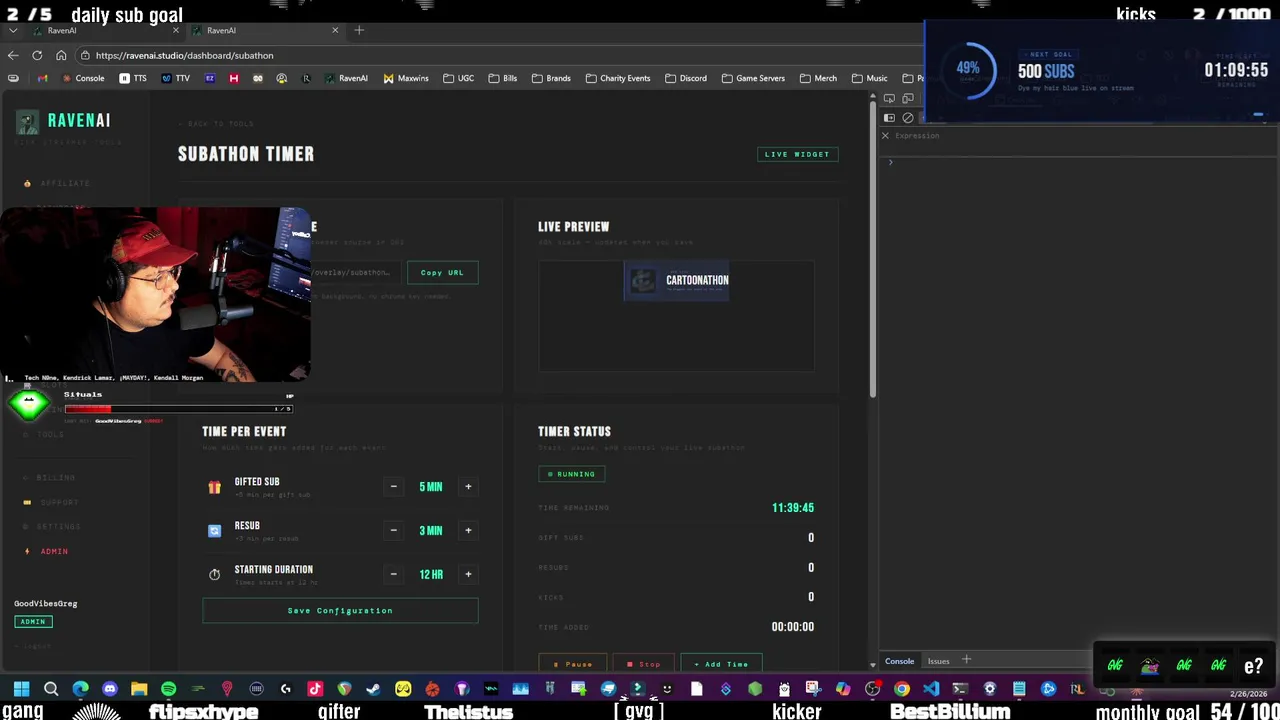The image size is (1280, 720).
Task: Copy the overlay URL with Copy URL
Action: click(x=442, y=272)
